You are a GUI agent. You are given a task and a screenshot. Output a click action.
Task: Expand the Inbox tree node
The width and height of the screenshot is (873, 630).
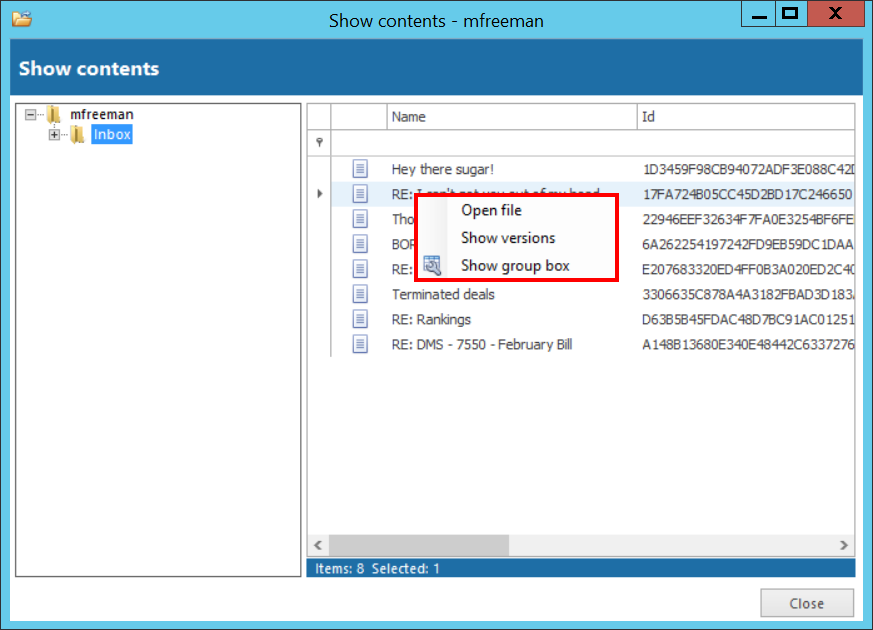[54, 134]
